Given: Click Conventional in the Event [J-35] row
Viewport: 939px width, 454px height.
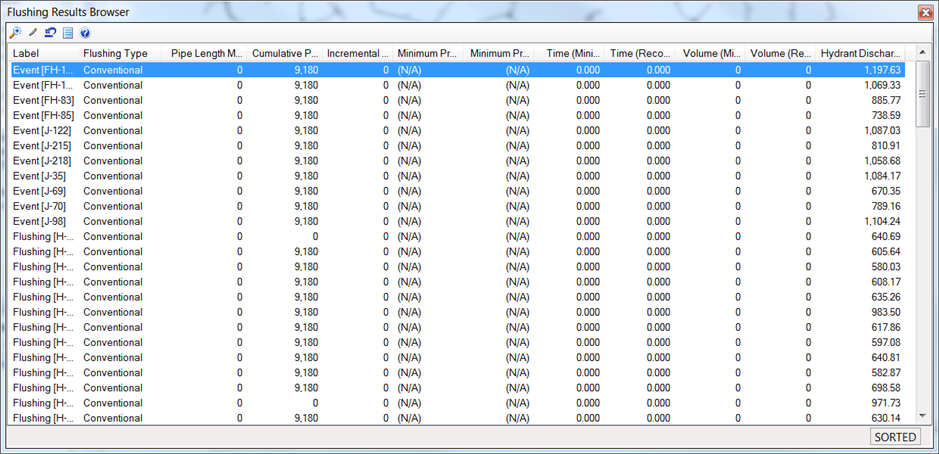Looking at the screenshot, I should [113, 176].
